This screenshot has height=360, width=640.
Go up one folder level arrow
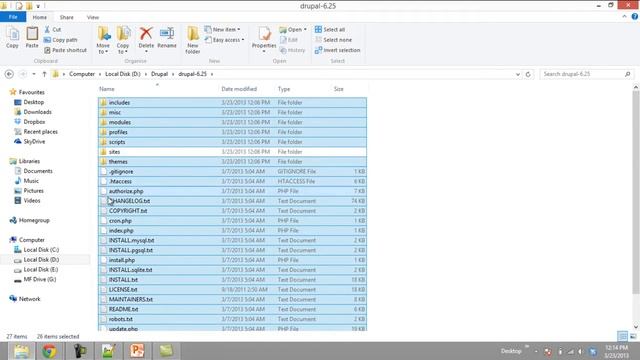click(x=44, y=74)
